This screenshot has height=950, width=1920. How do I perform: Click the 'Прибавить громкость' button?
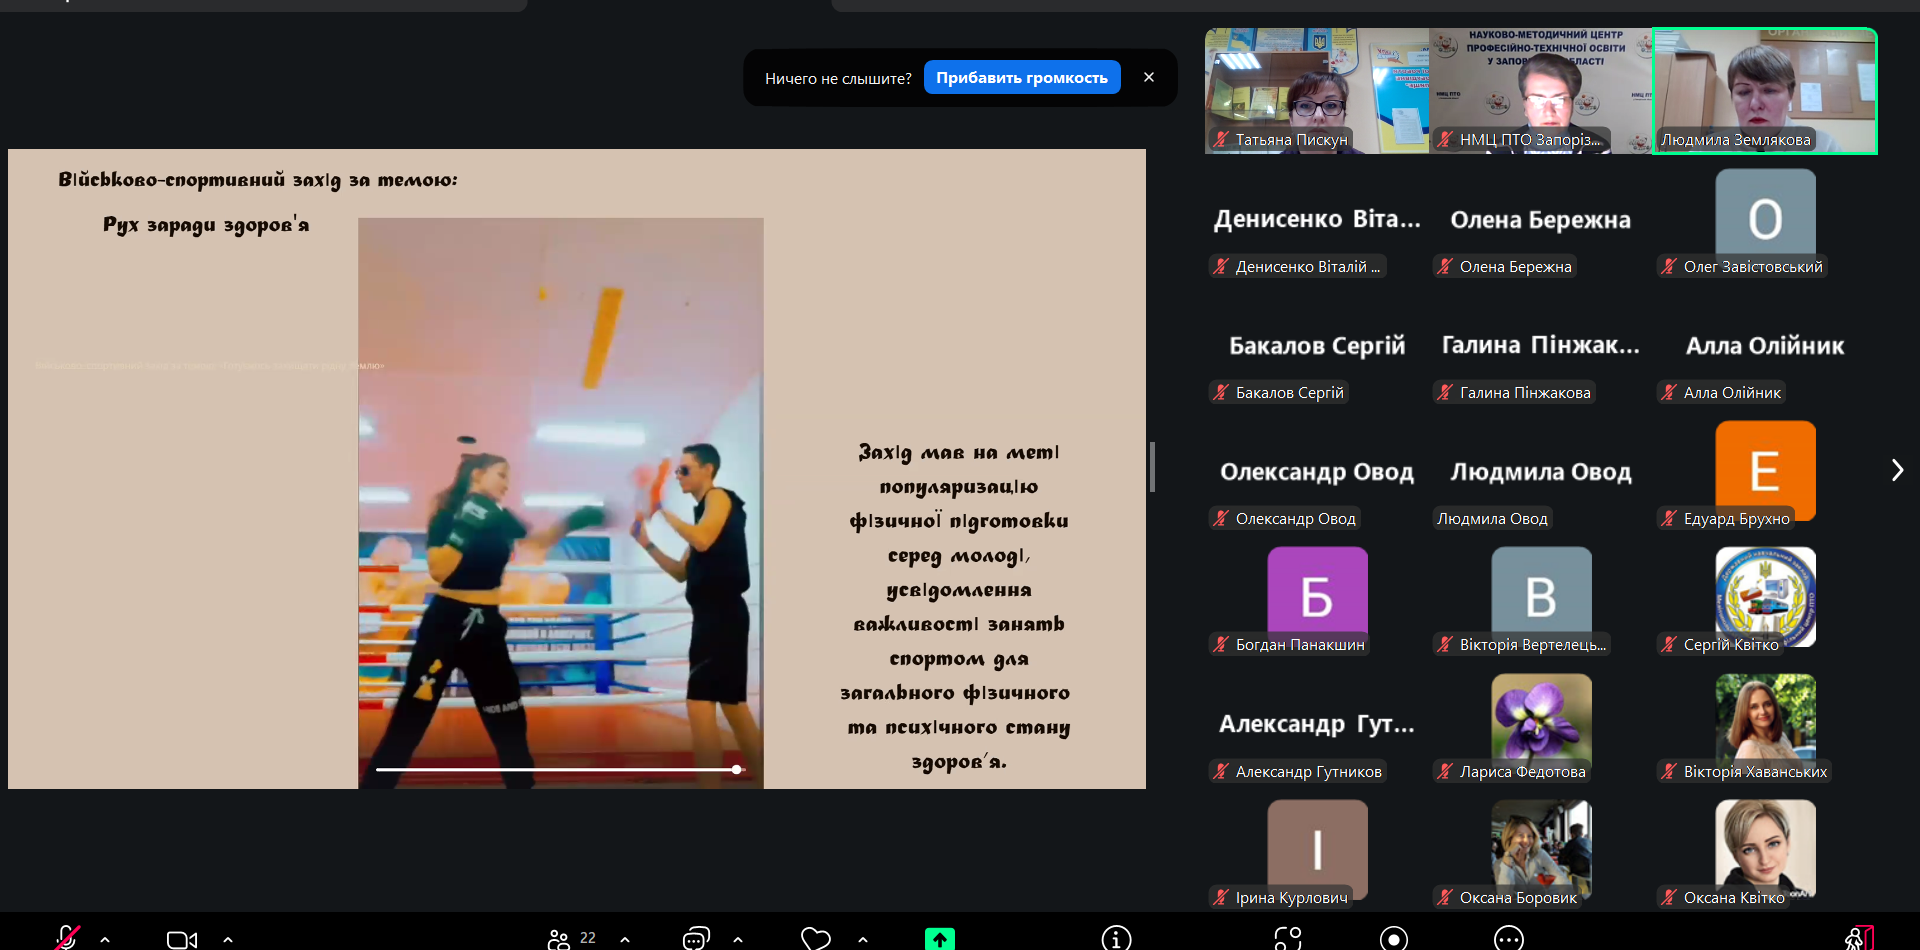tap(1021, 78)
